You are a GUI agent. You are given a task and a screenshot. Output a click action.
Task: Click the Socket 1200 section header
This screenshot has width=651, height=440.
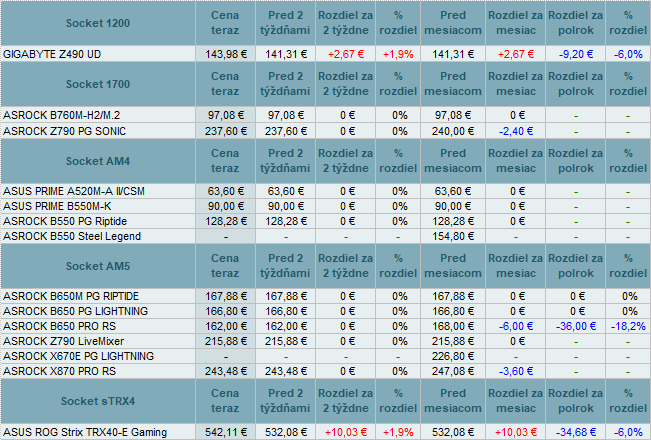tap(98, 23)
